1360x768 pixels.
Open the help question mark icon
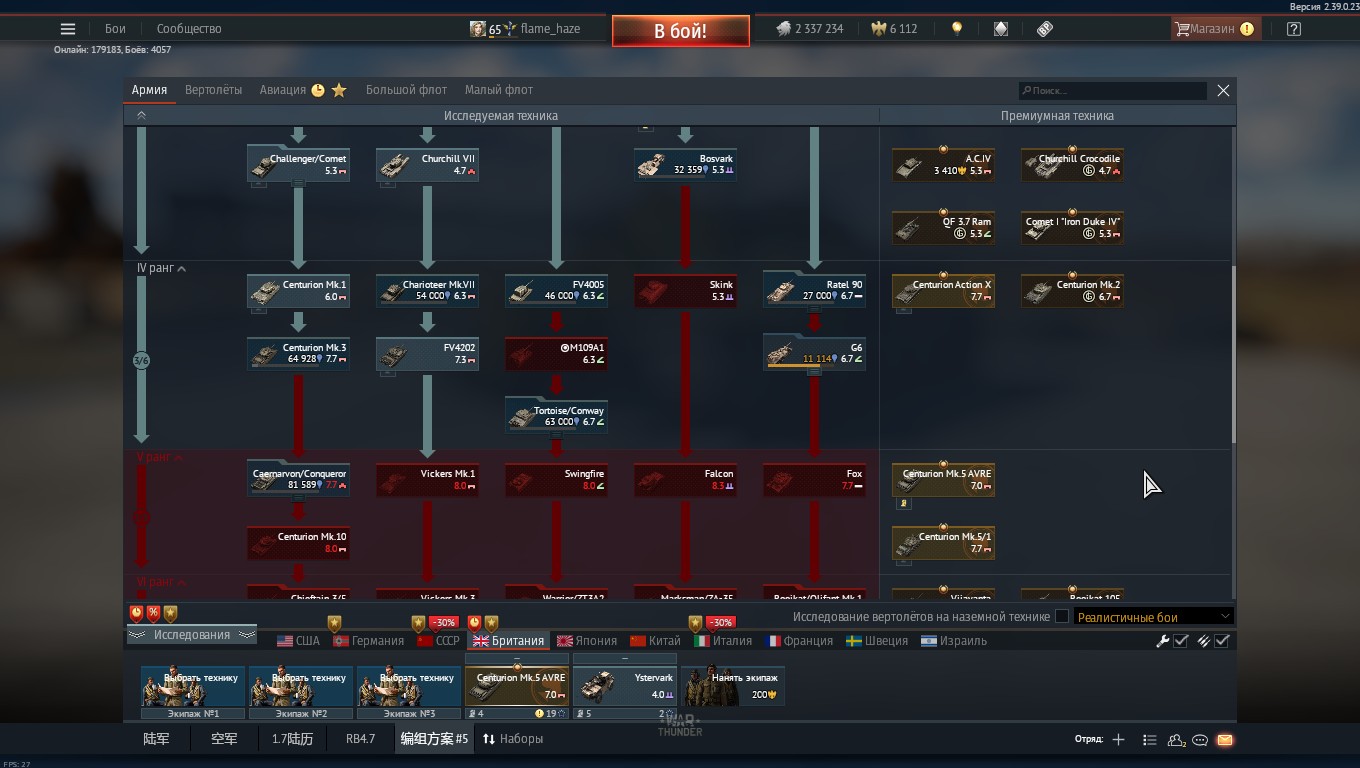[x=1294, y=29]
